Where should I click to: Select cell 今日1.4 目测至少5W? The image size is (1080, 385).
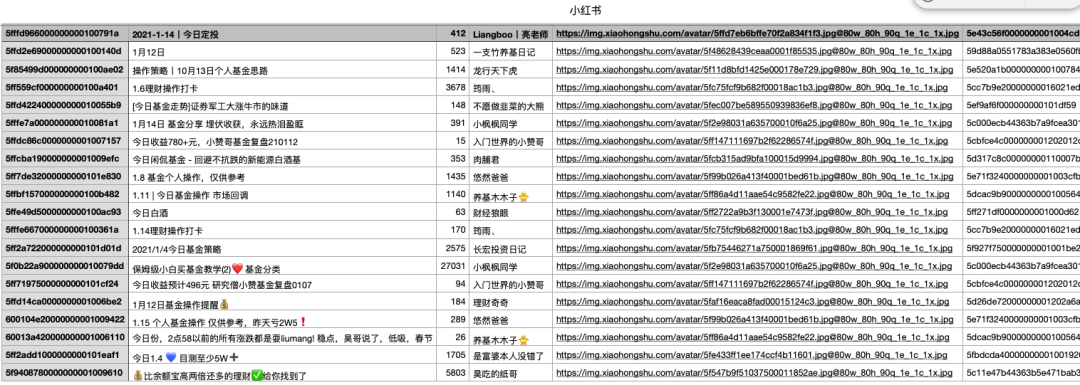pyautogui.click(x=282, y=356)
